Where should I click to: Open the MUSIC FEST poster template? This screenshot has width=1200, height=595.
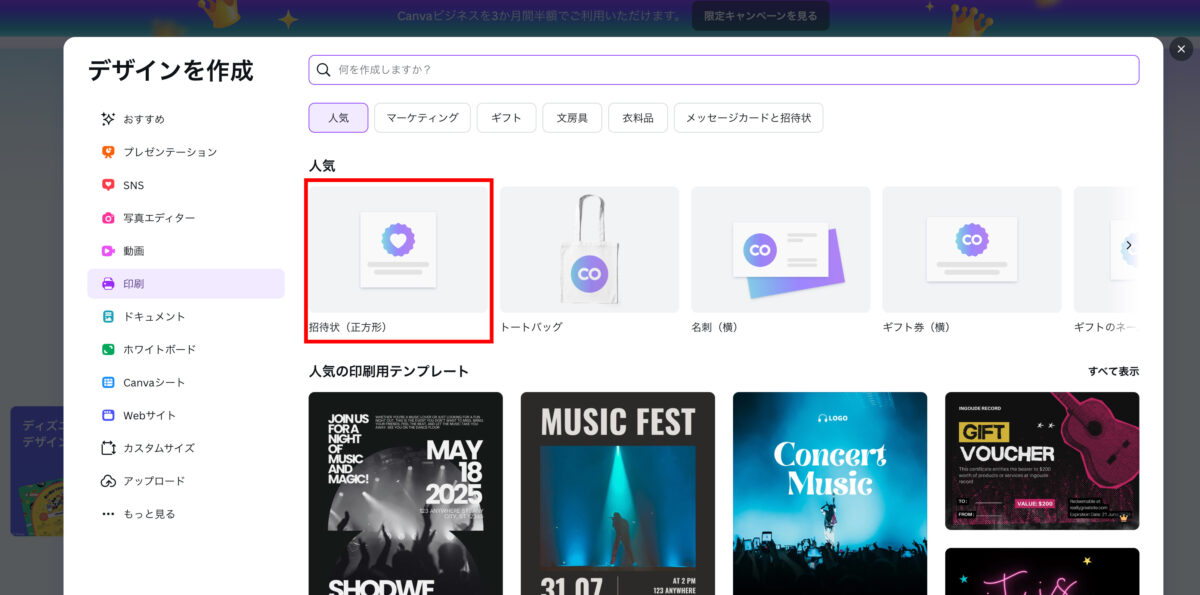coord(618,493)
